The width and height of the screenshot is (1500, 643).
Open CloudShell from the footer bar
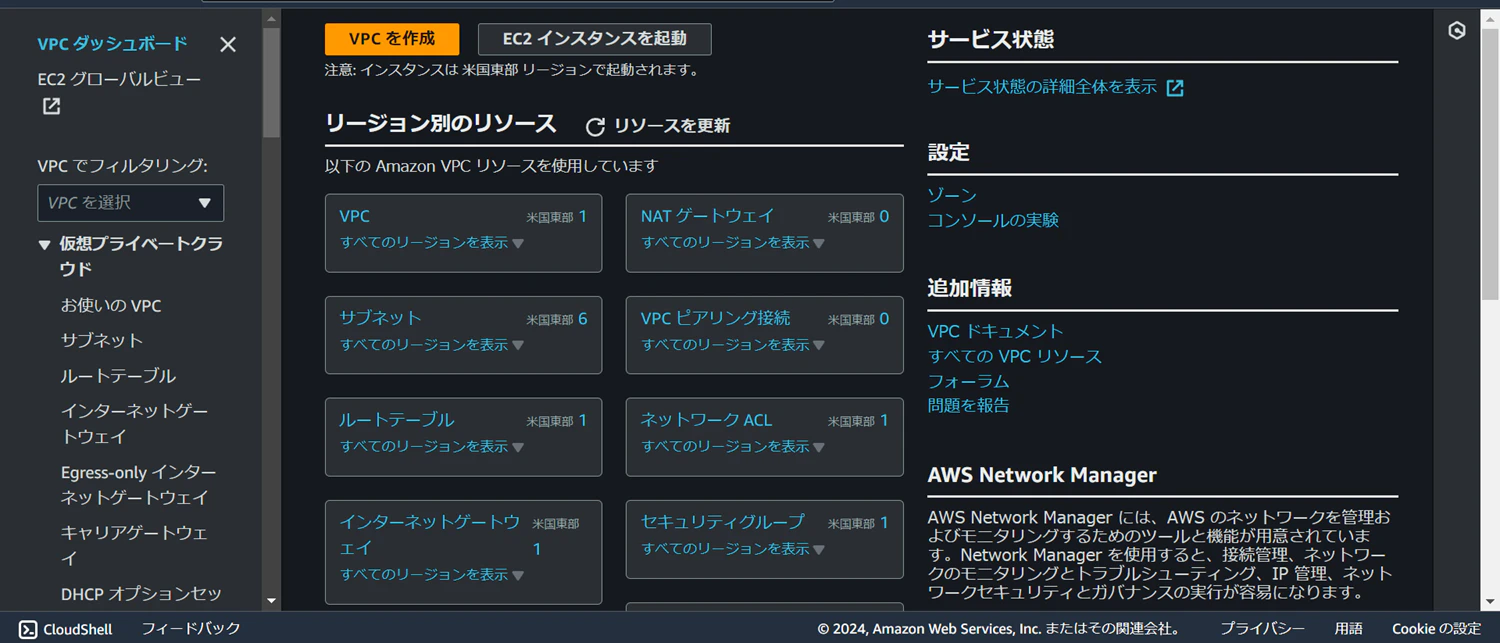click(66, 629)
